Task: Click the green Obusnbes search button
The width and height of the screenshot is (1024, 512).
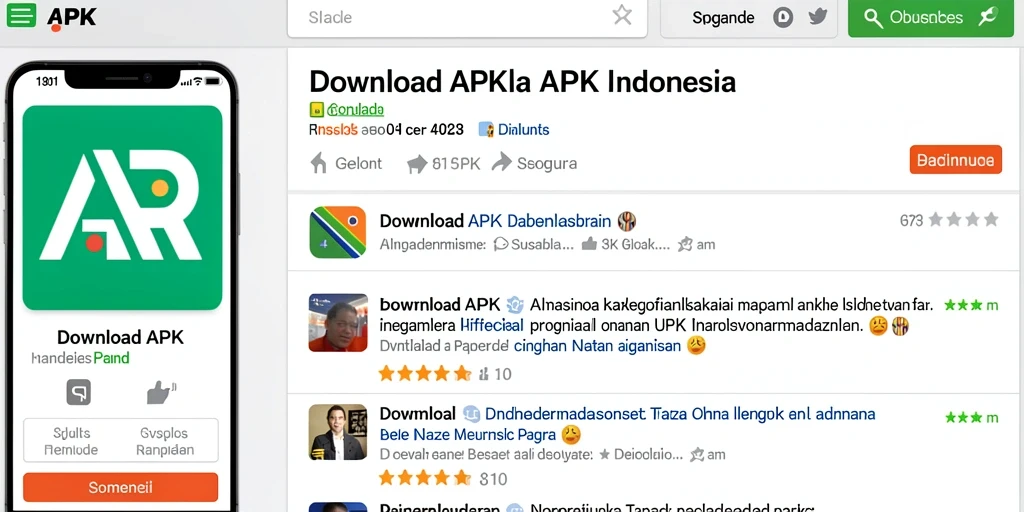Action: point(931,18)
